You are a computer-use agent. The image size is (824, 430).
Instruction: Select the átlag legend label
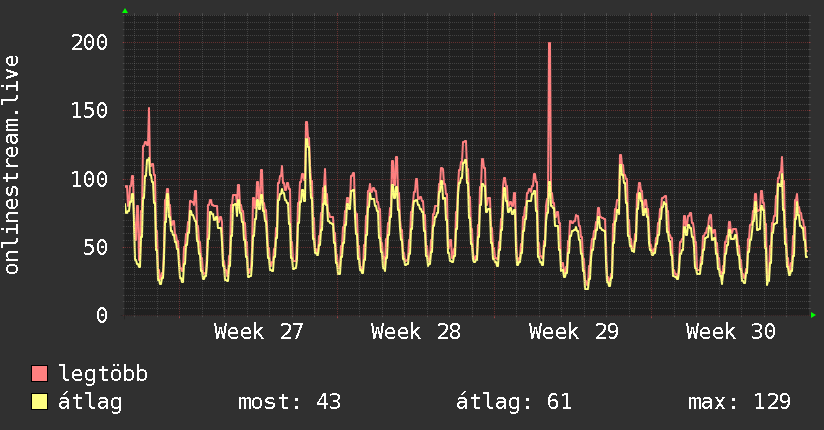(90, 402)
